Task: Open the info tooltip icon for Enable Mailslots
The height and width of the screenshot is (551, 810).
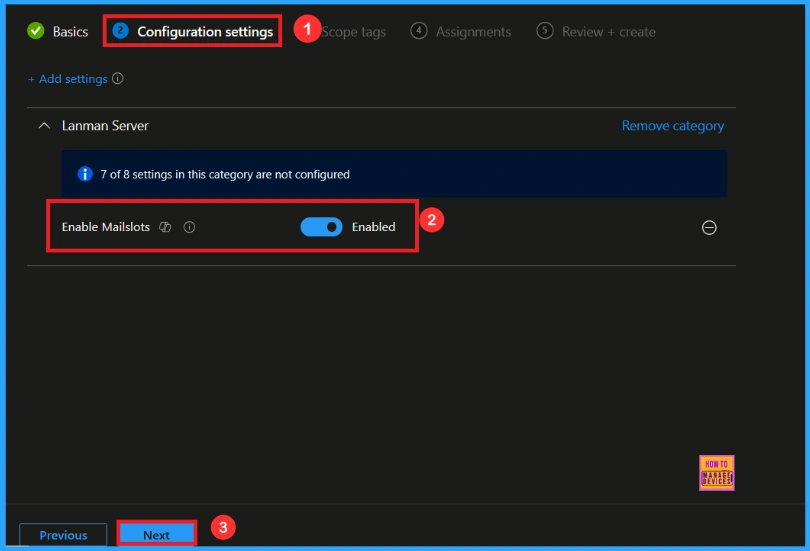Action: coord(189,227)
